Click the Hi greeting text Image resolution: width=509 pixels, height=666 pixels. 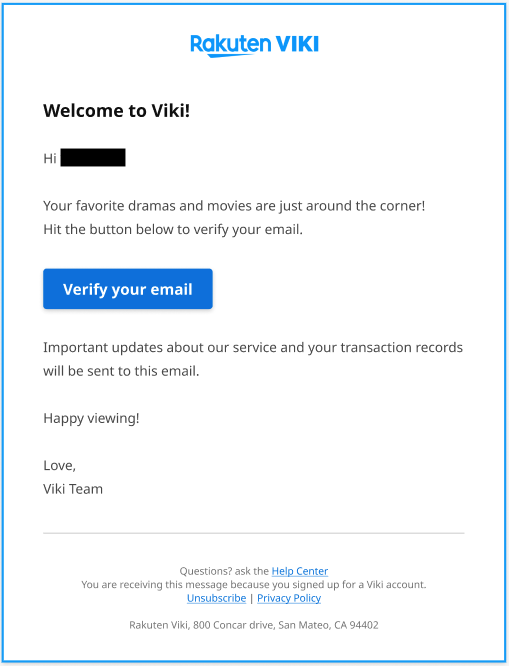pos(50,158)
